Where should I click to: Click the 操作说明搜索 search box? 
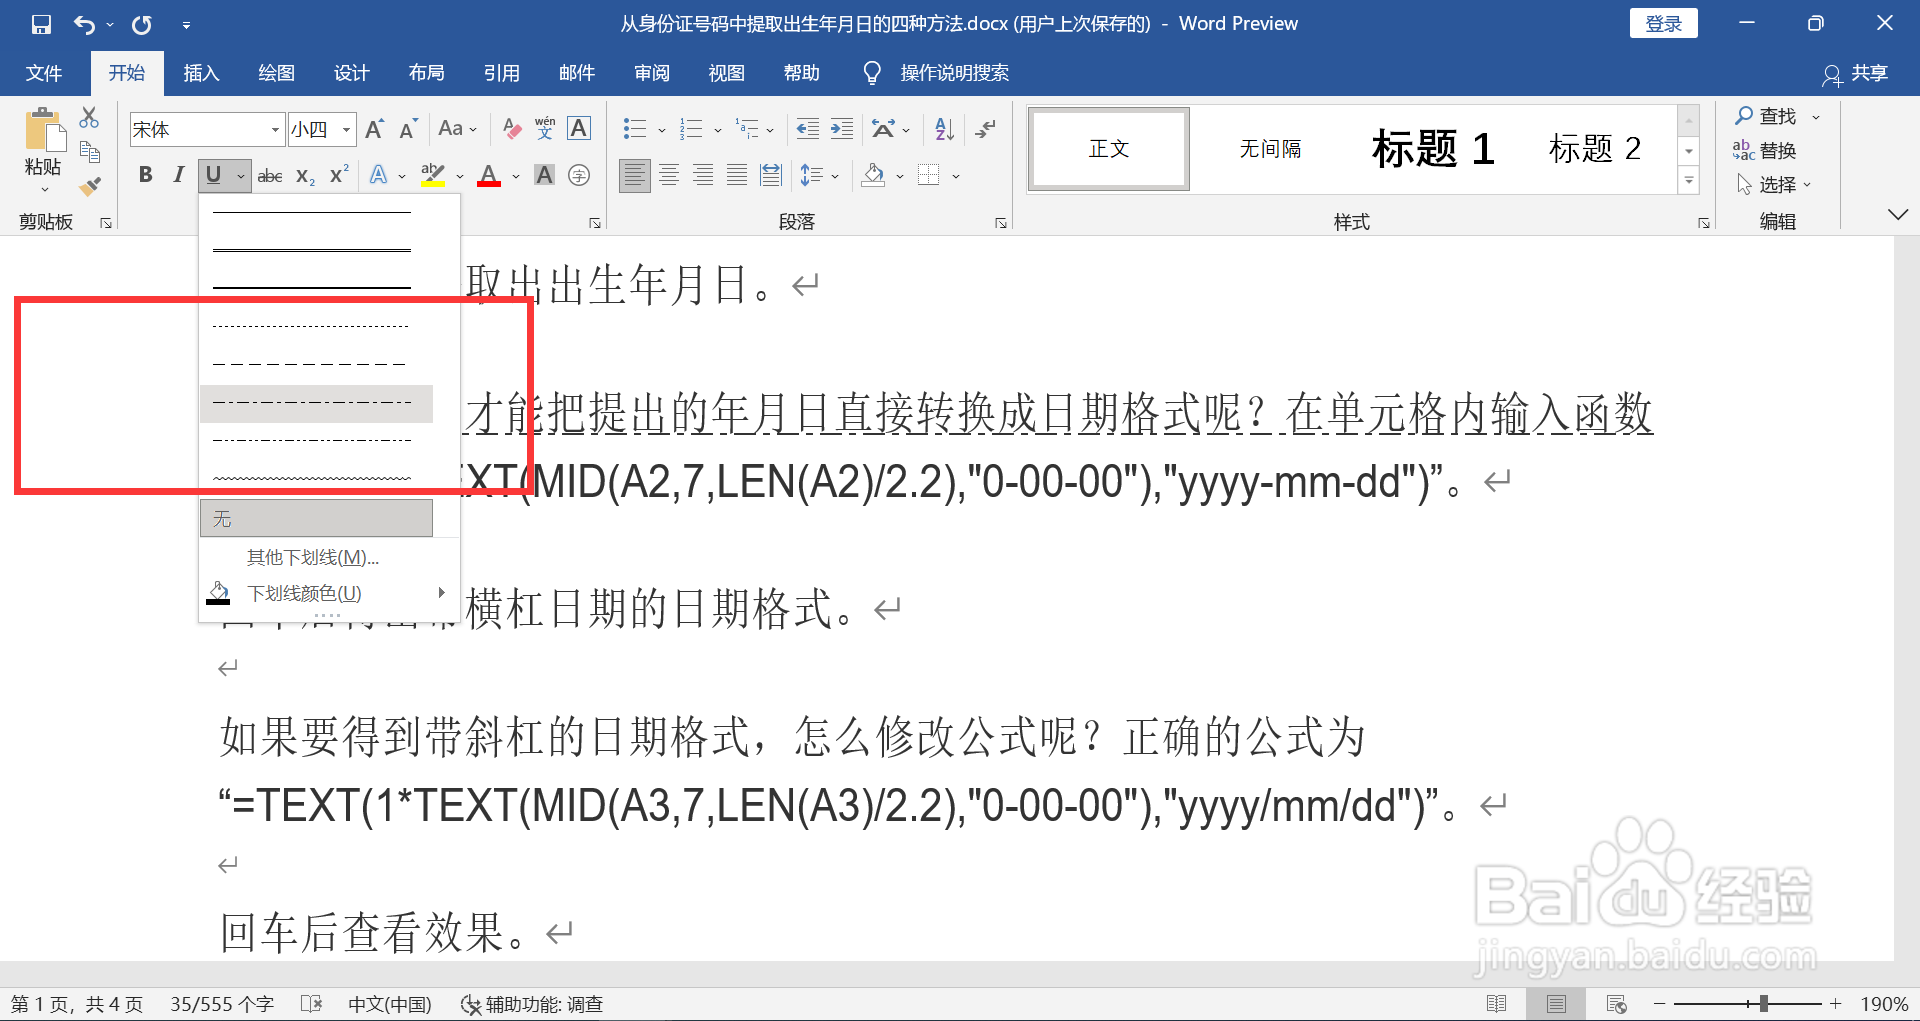pyautogui.click(x=954, y=73)
